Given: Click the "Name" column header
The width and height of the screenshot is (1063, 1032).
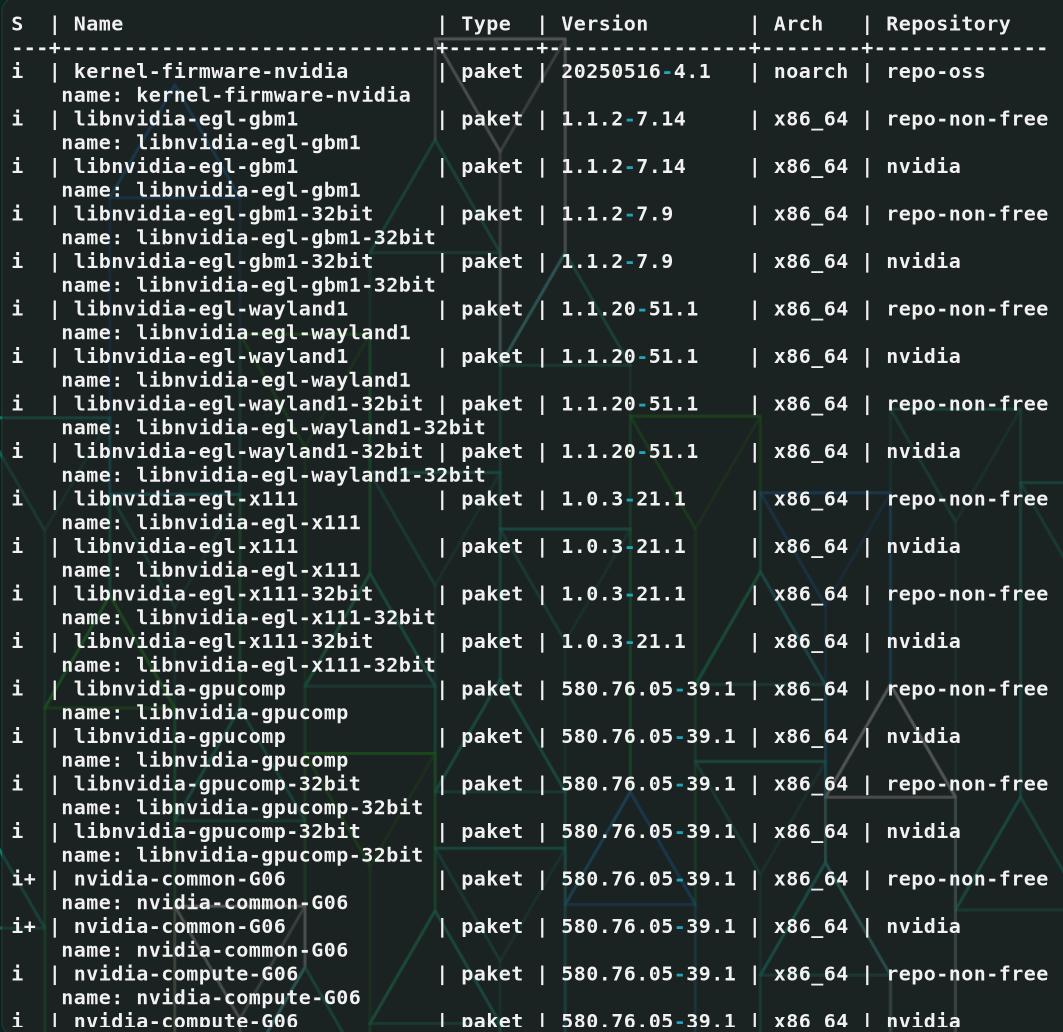Looking at the screenshot, I should coord(98,24).
